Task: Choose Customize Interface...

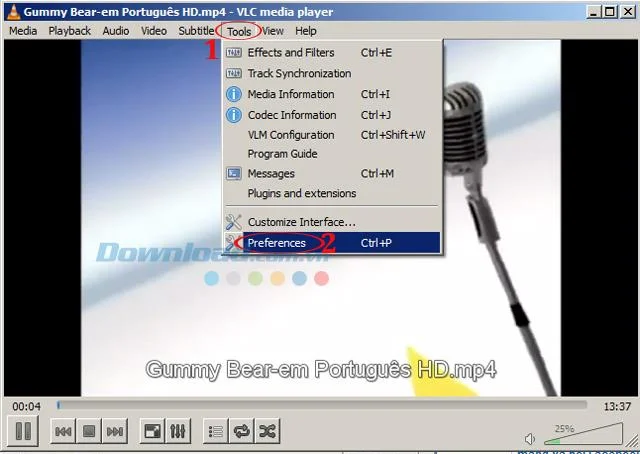Action: 332,222
